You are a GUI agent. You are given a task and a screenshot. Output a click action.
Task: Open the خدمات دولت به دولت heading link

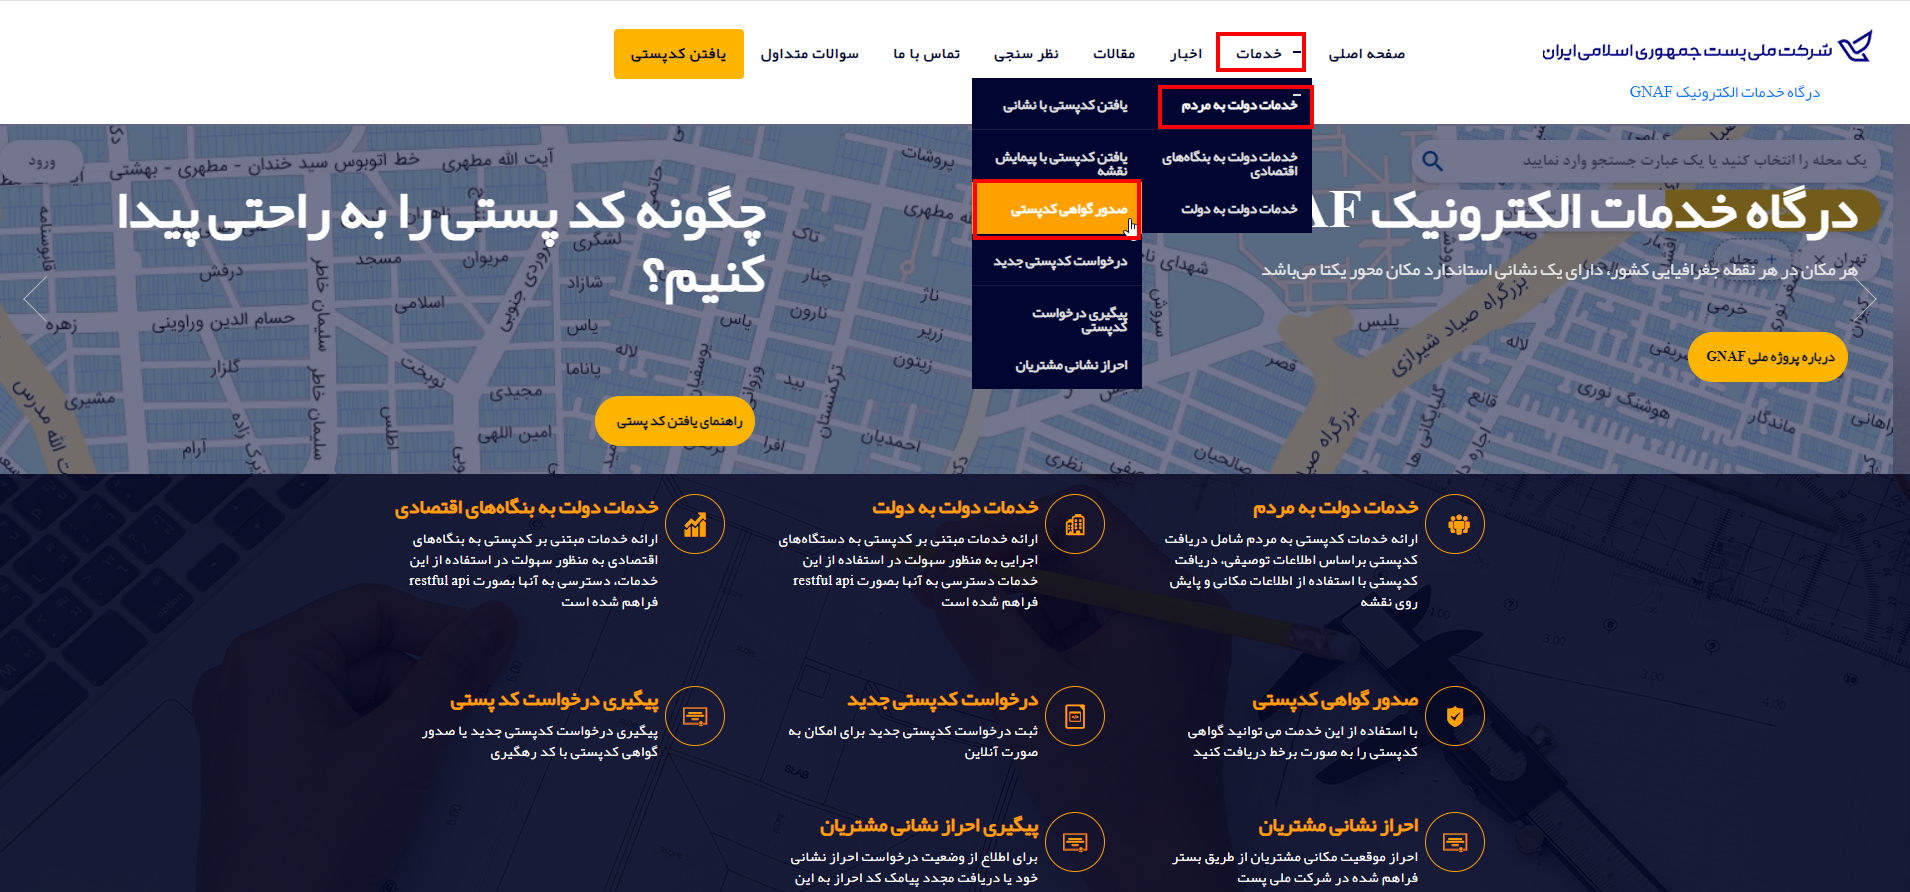coord(955,508)
